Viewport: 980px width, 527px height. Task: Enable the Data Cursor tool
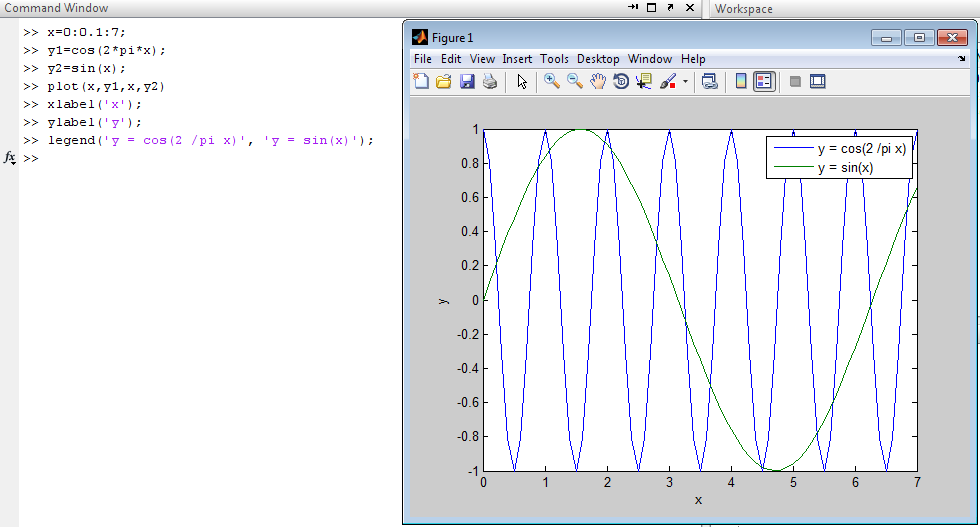pyautogui.click(x=643, y=82)
